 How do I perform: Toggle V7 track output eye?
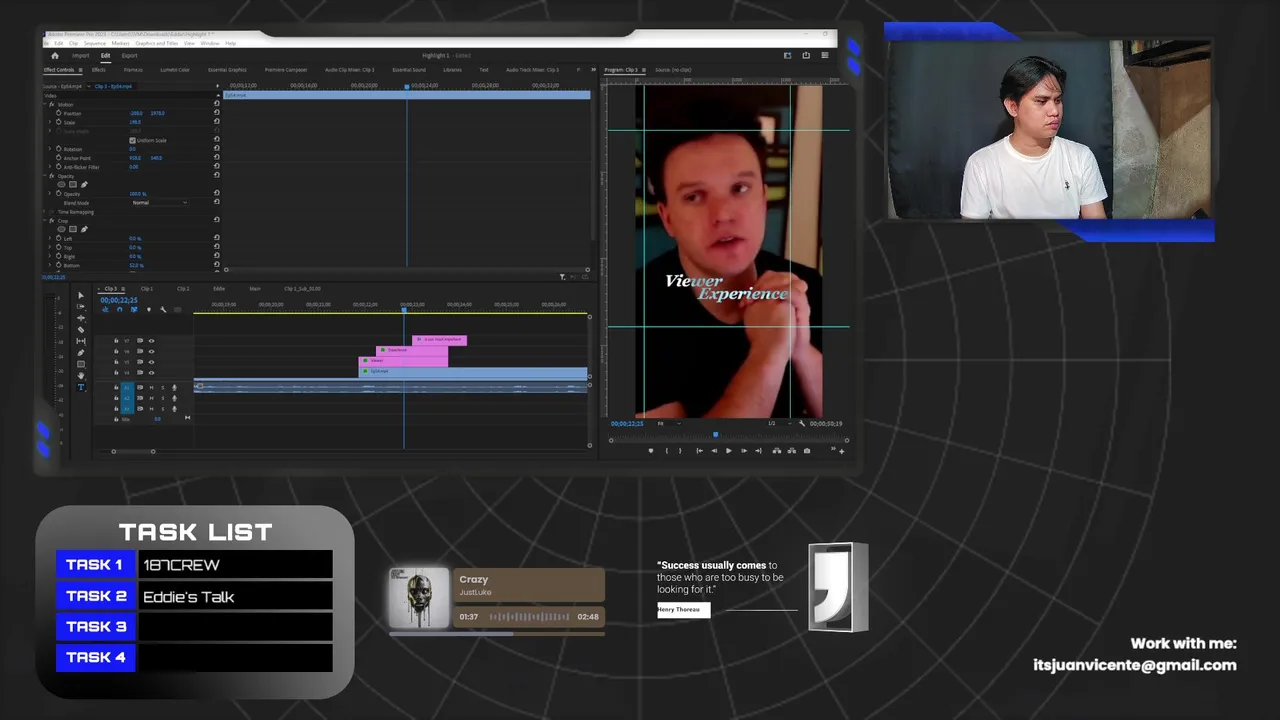[151, 341]
